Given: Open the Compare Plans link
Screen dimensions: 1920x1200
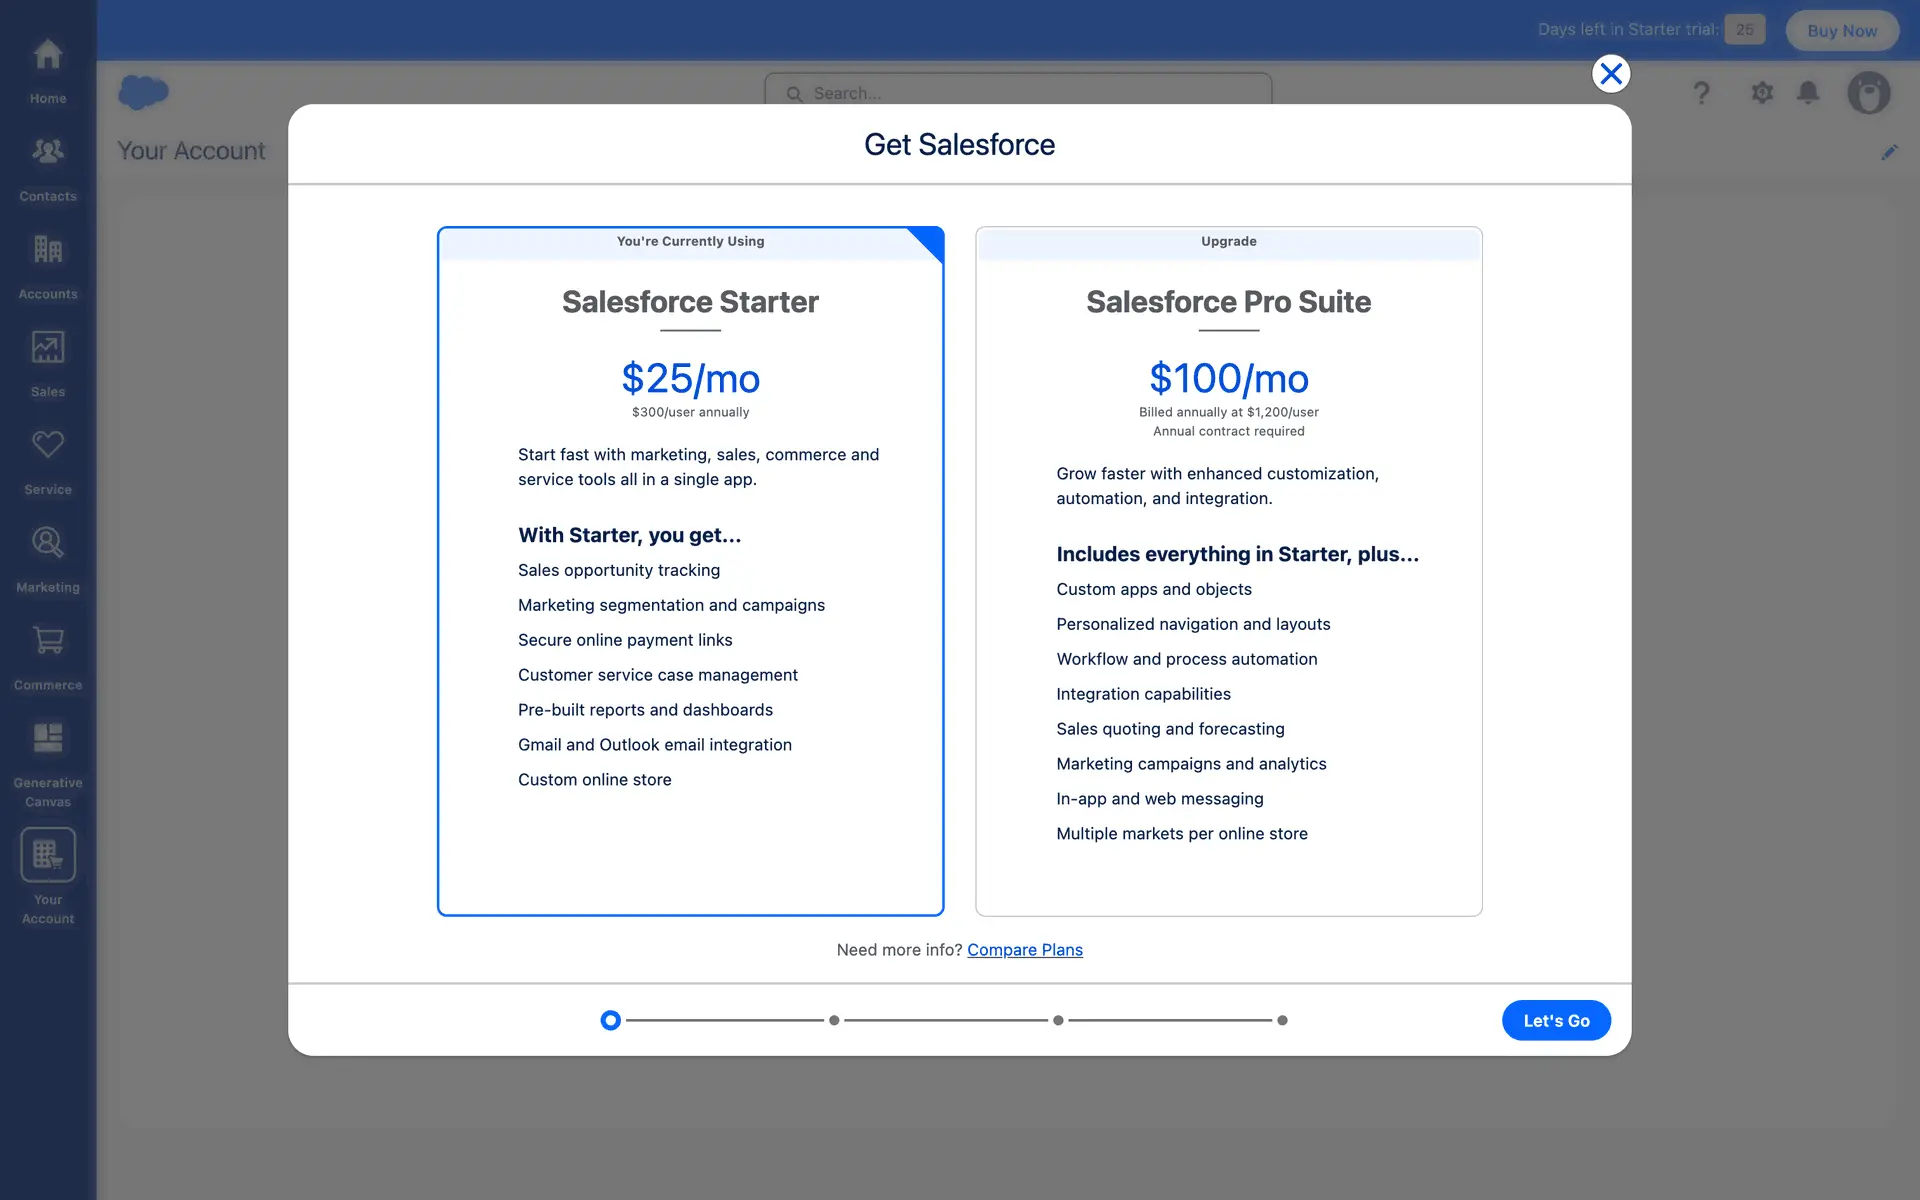Looking at the screenshot, I should click(1024, 950).
